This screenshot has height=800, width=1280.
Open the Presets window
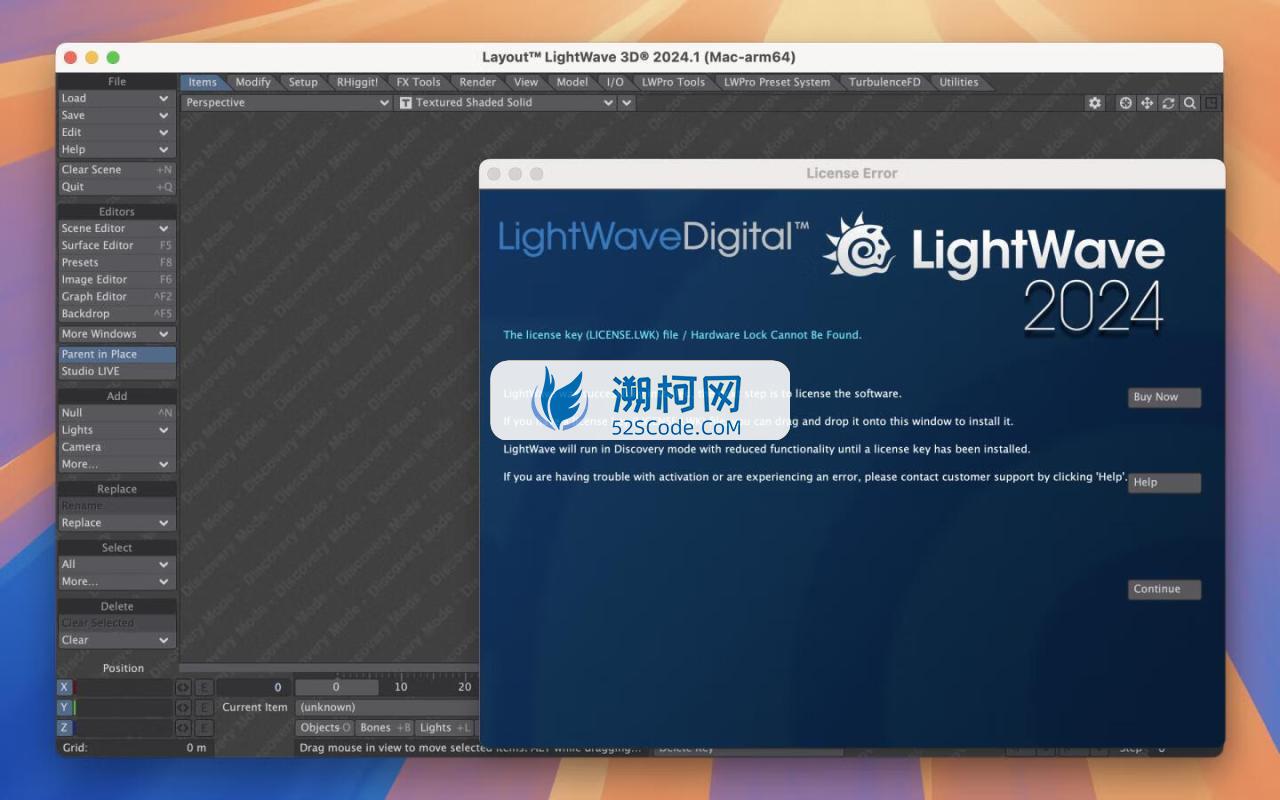click(x=117, y=262)
